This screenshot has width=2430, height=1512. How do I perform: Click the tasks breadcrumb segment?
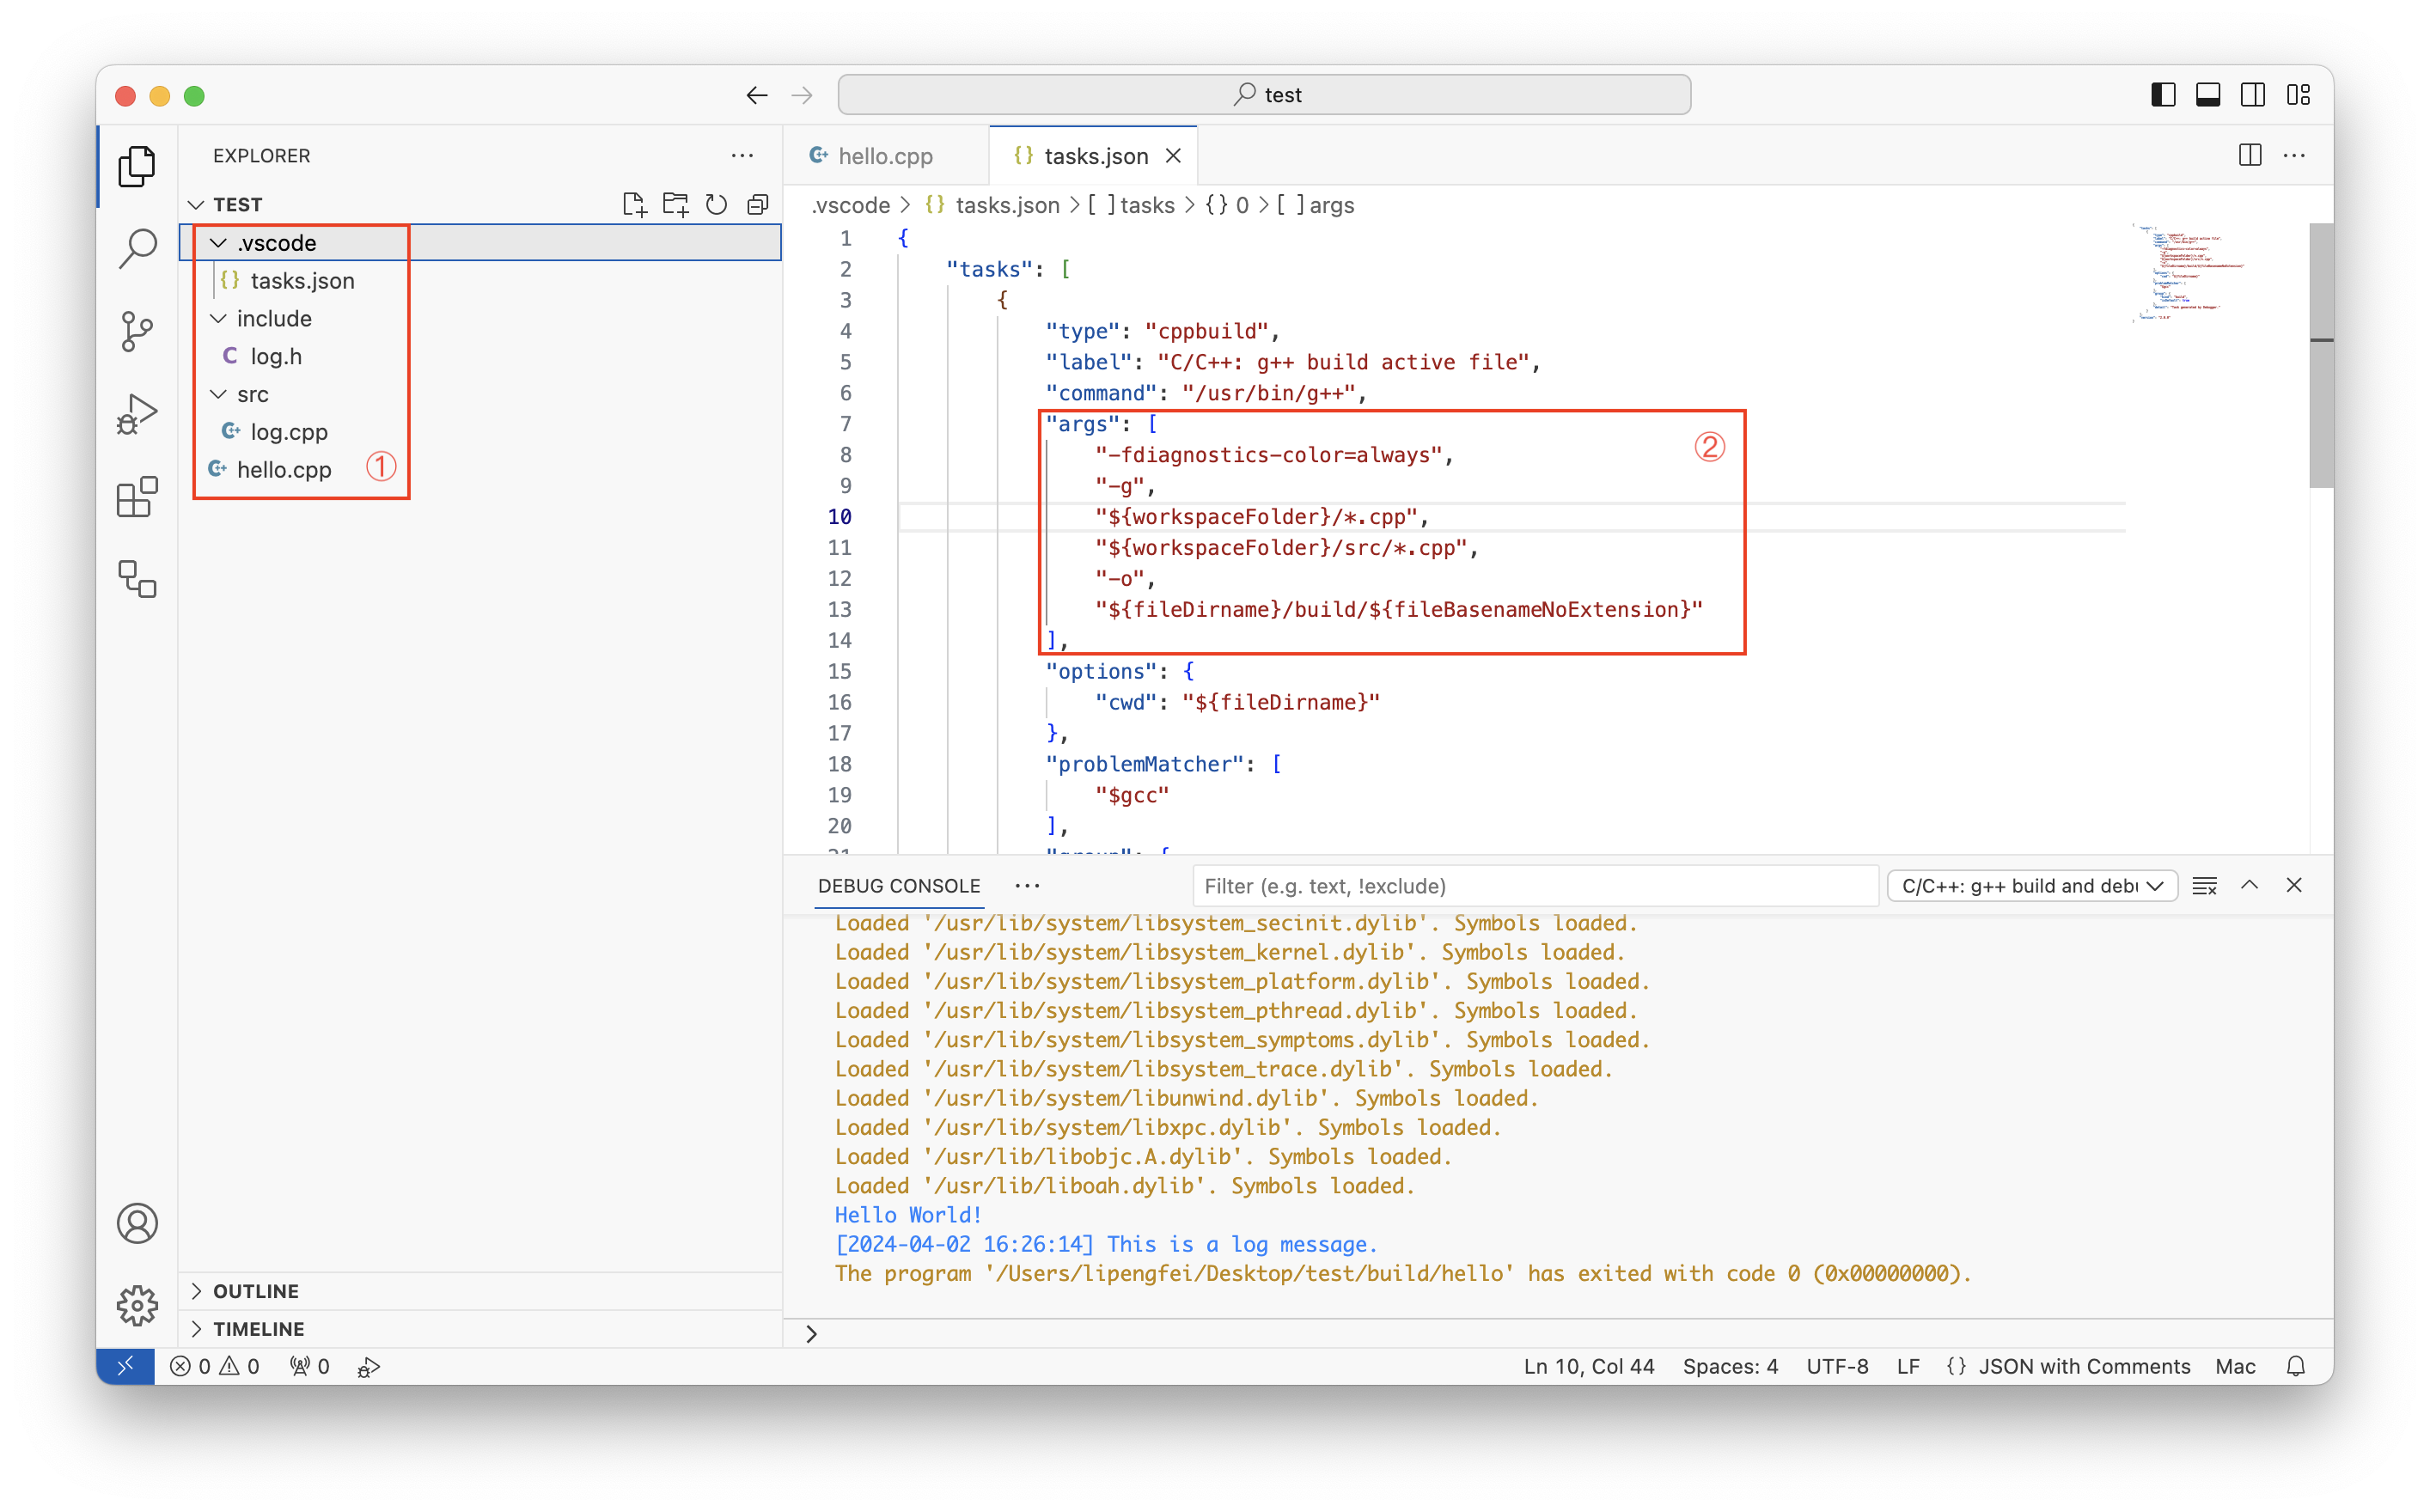point(1132,206)
